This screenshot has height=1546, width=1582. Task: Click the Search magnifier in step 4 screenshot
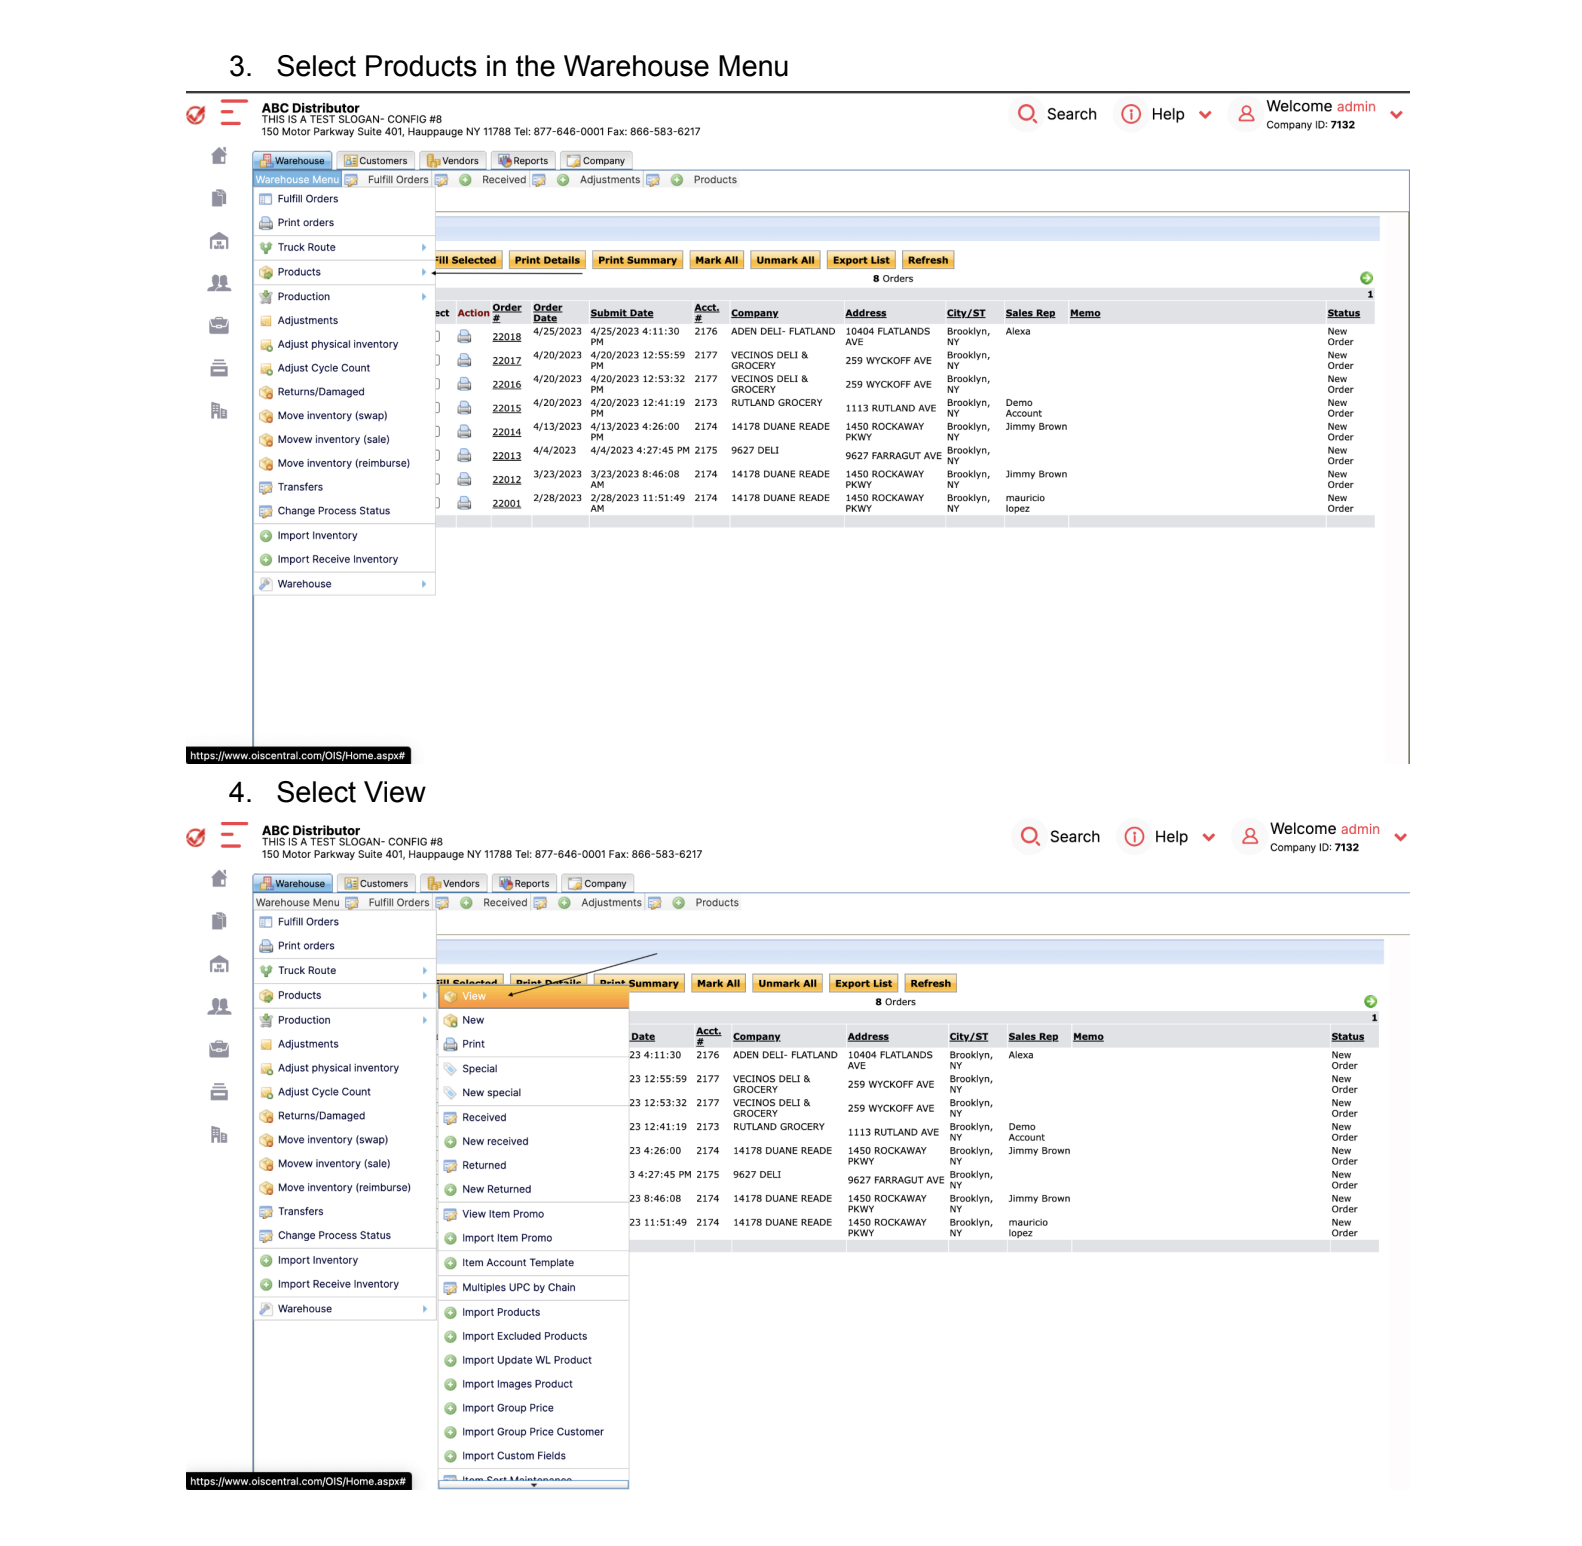(x=1030, y=836)
